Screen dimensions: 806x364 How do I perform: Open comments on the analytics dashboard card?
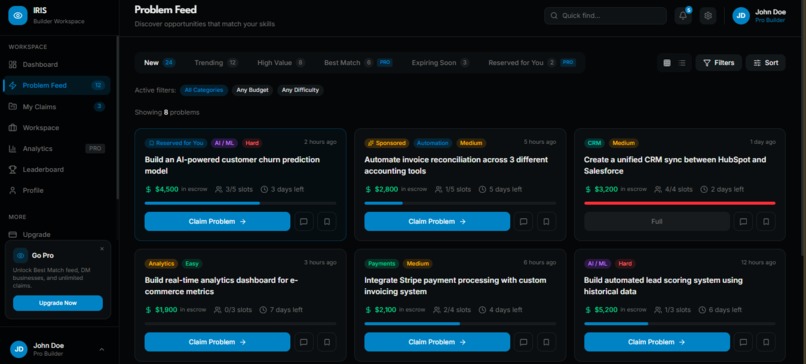pyautogui.click(x=304, y=342)
